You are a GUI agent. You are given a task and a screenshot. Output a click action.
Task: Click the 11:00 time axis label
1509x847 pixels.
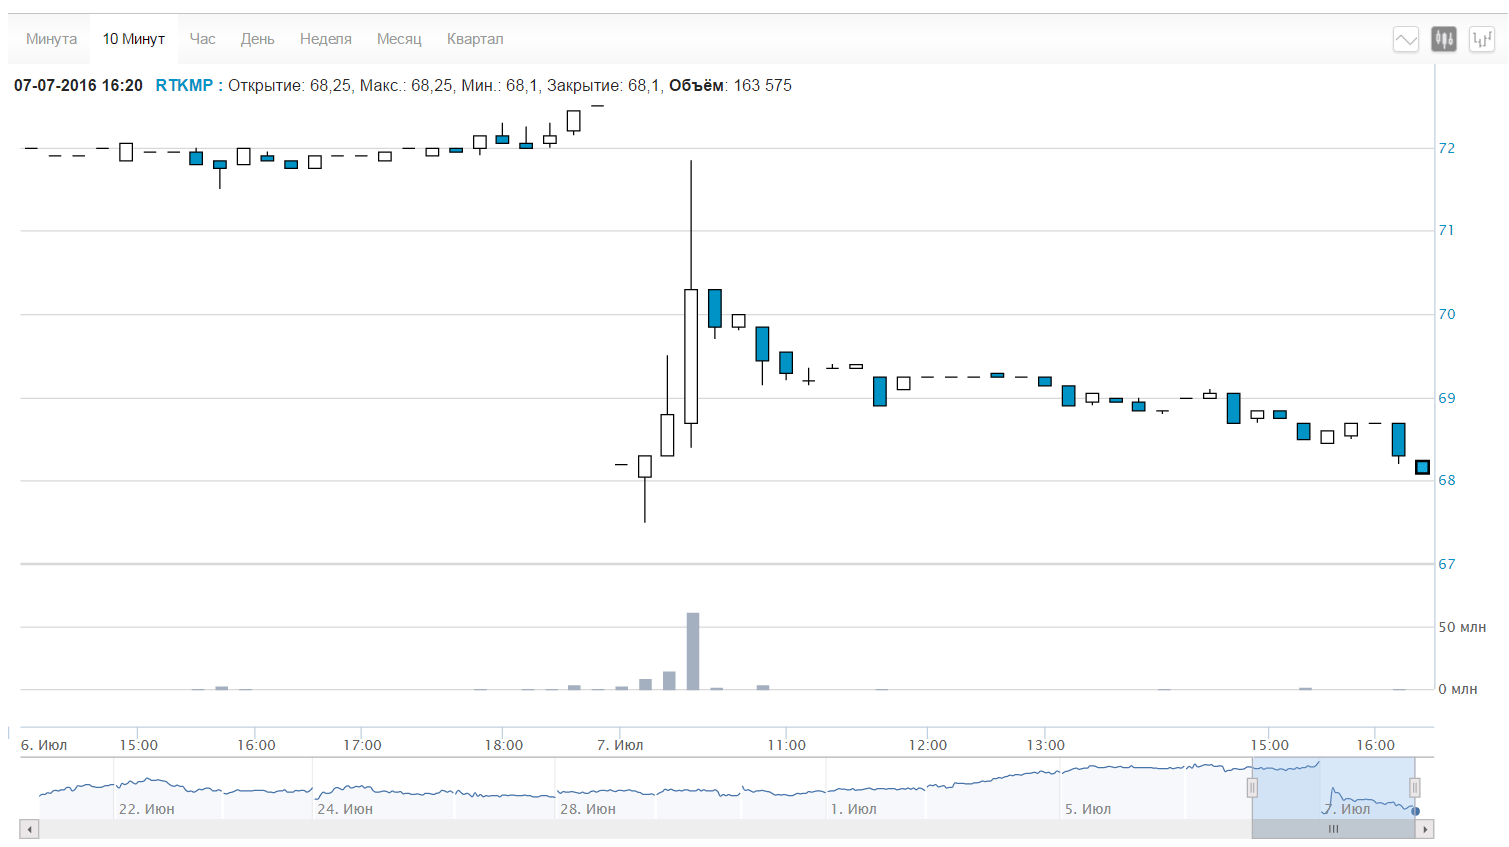coord(787,745)
